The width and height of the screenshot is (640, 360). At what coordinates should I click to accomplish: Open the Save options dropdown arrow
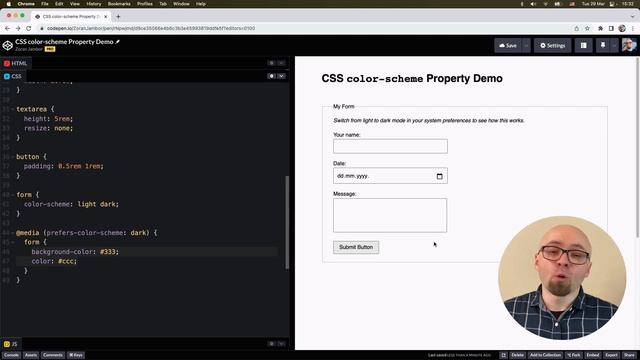click(526, 45)
